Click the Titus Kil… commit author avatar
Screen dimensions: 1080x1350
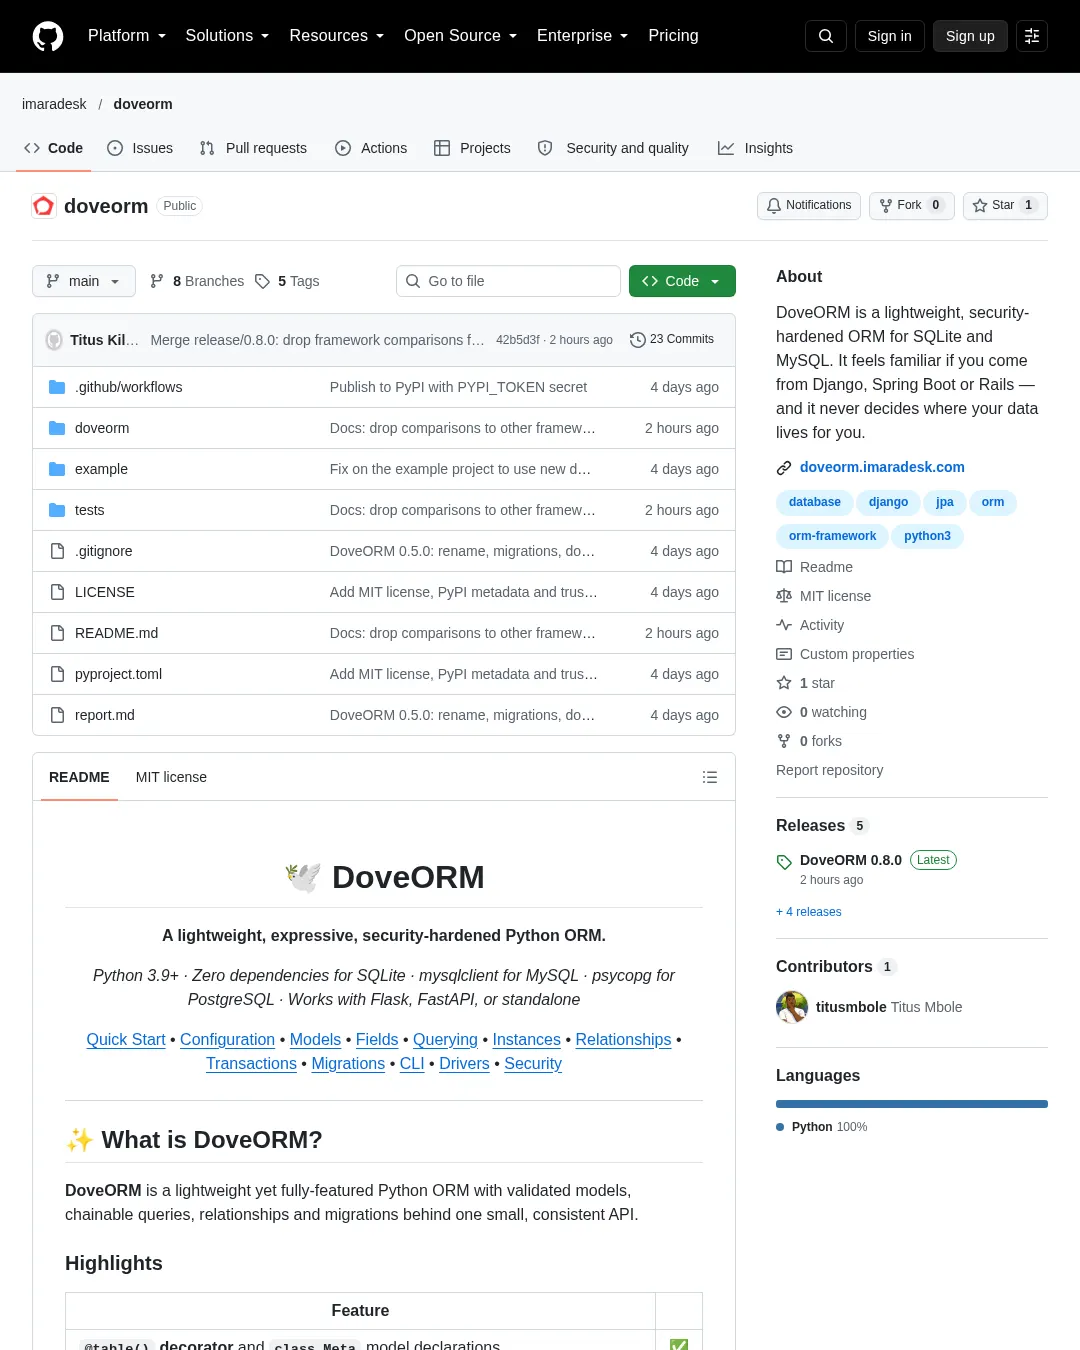(x=54, y=340)
